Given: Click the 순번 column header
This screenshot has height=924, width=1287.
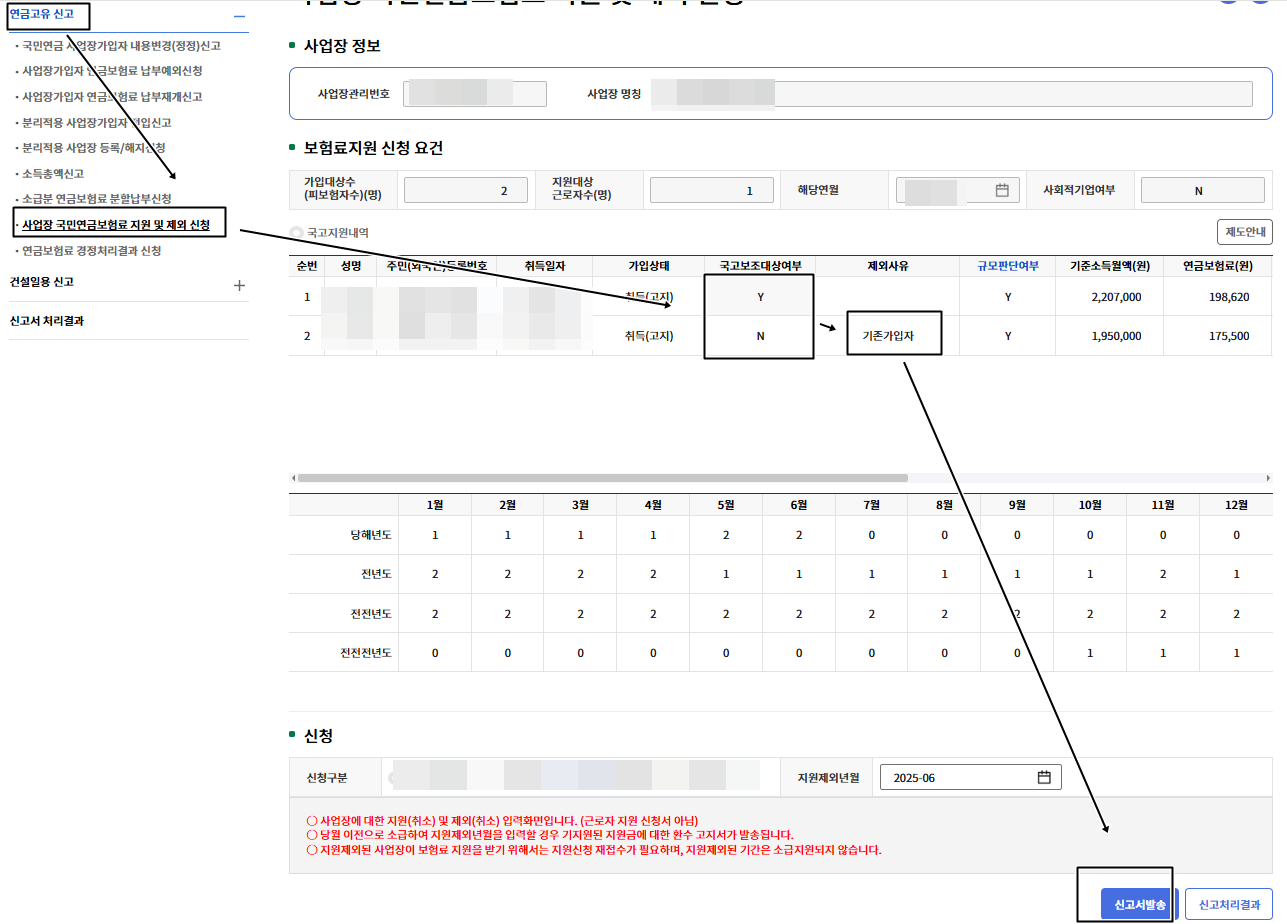Looking at the screenshot, I should click(306, 266).
